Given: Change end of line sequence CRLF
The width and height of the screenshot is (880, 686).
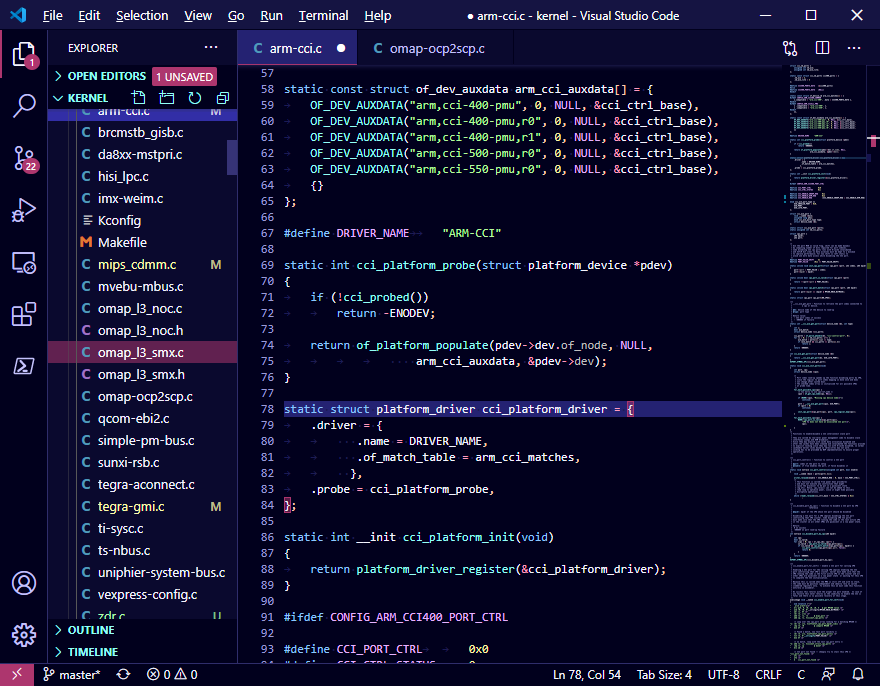Looking at the screenshot, I should click(x=768, y=674).
